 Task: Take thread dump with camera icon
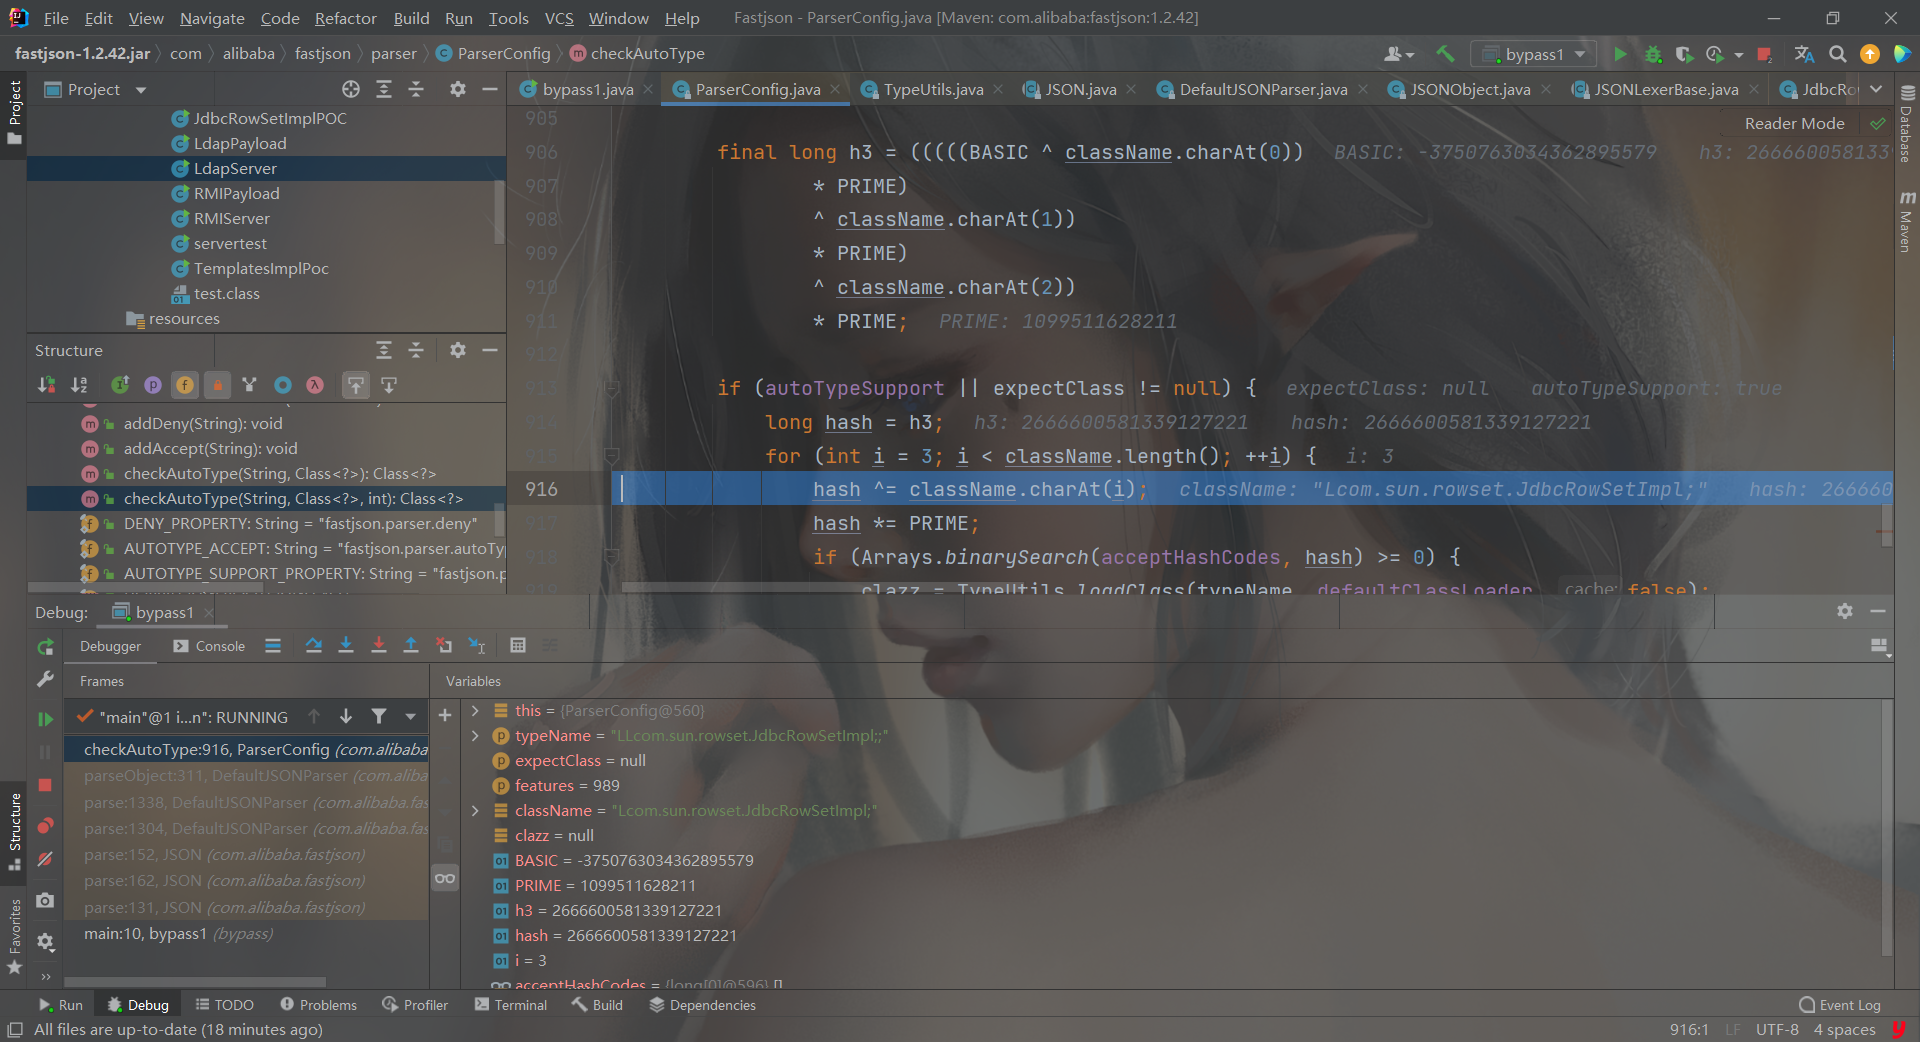pyautogui.click(x=45, y=901)
